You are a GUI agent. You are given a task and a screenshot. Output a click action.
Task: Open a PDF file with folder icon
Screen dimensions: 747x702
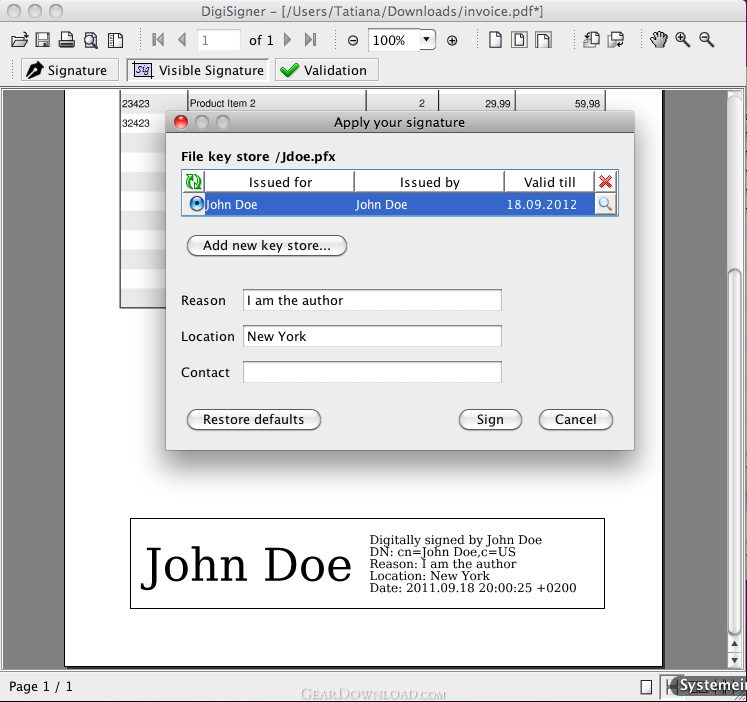[x=20, y=40]
